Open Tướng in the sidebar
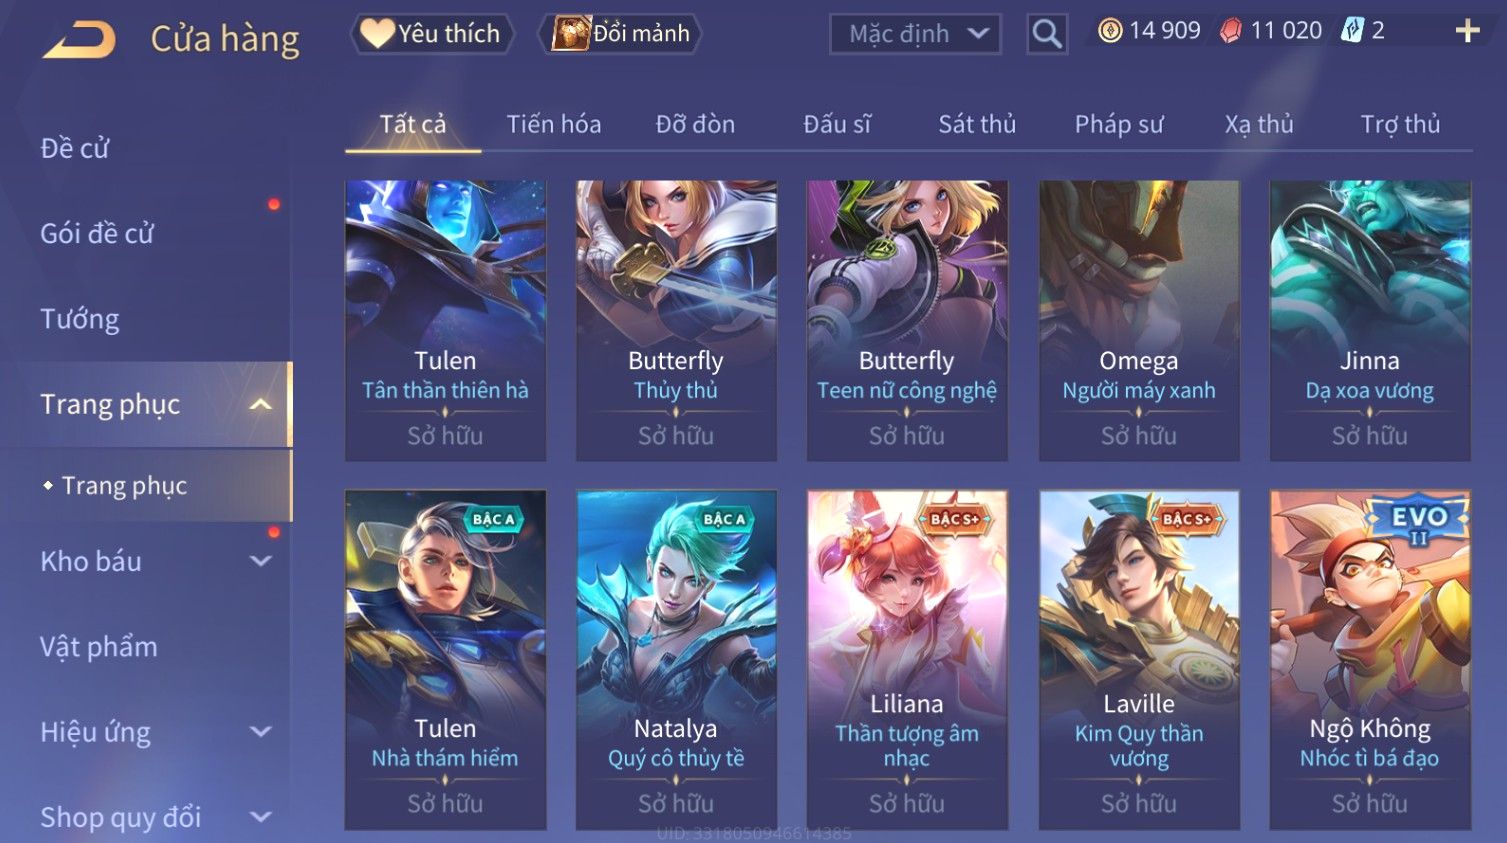Viewport: 1507px width, 843px height. click(x=79, y=319)
